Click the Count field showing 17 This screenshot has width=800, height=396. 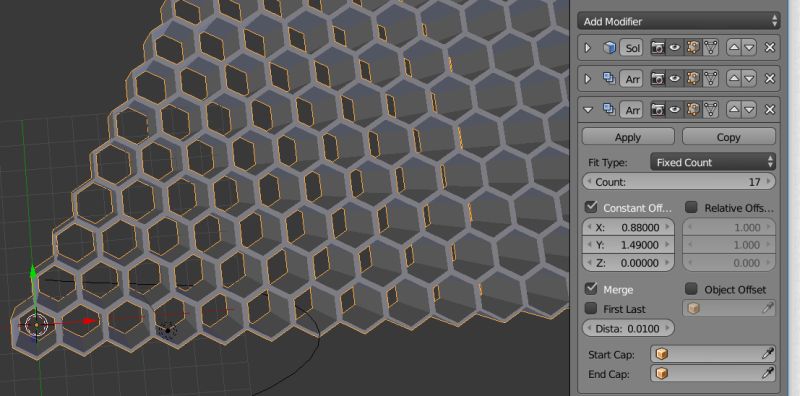(679, 182)
